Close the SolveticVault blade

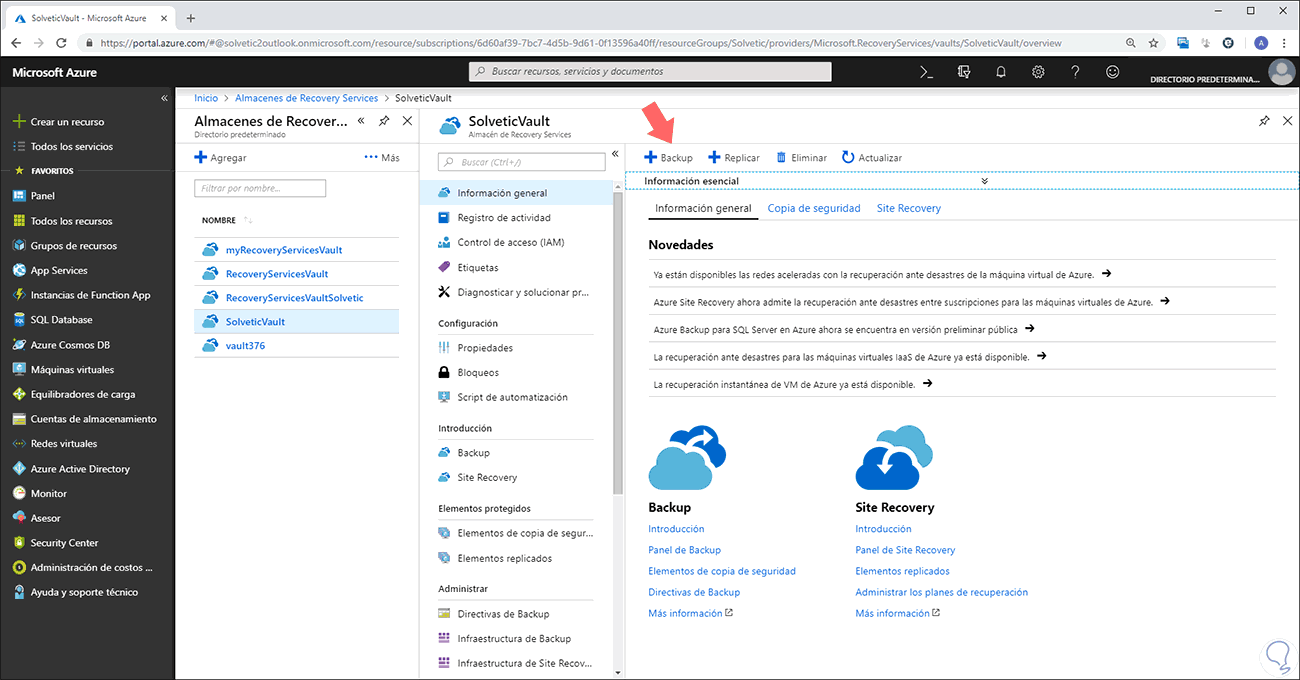pyautogui.click(x=1287, y=121)
